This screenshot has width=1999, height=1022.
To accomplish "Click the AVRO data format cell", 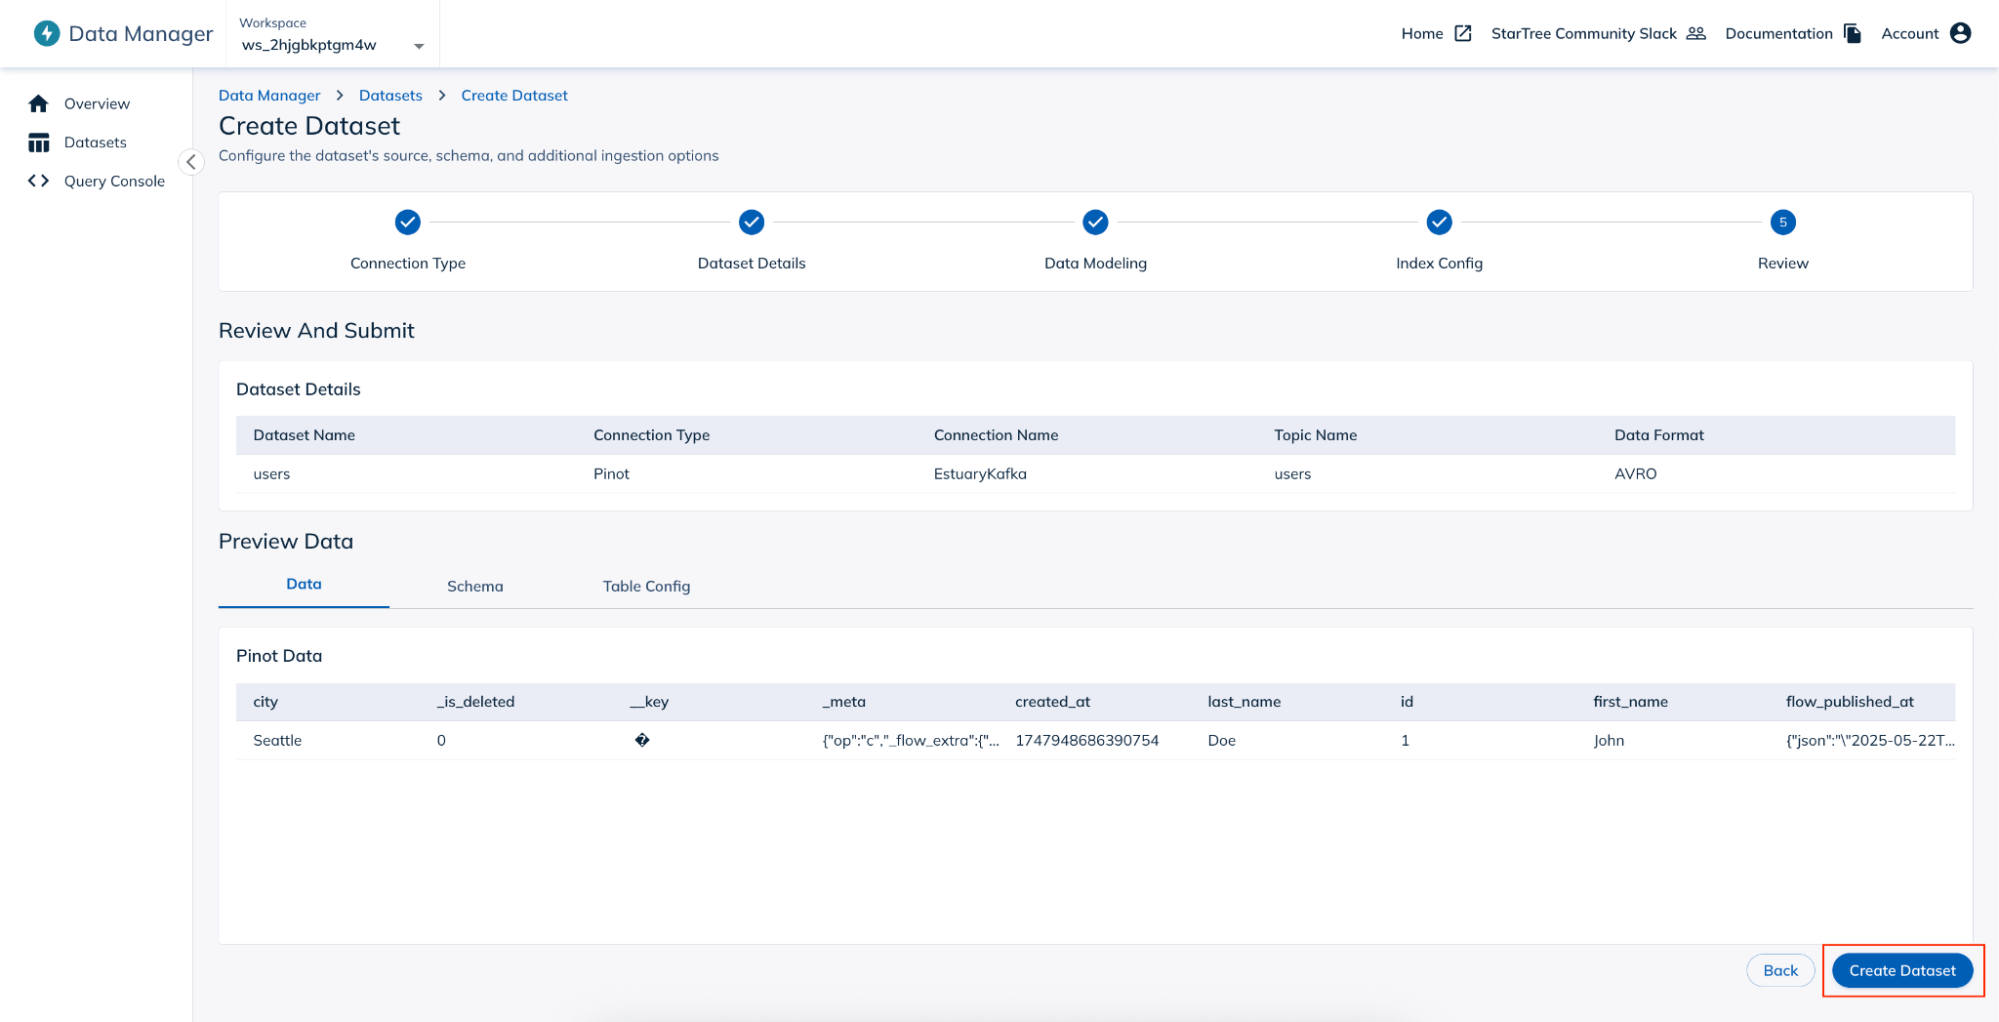I will (1635, 474).
